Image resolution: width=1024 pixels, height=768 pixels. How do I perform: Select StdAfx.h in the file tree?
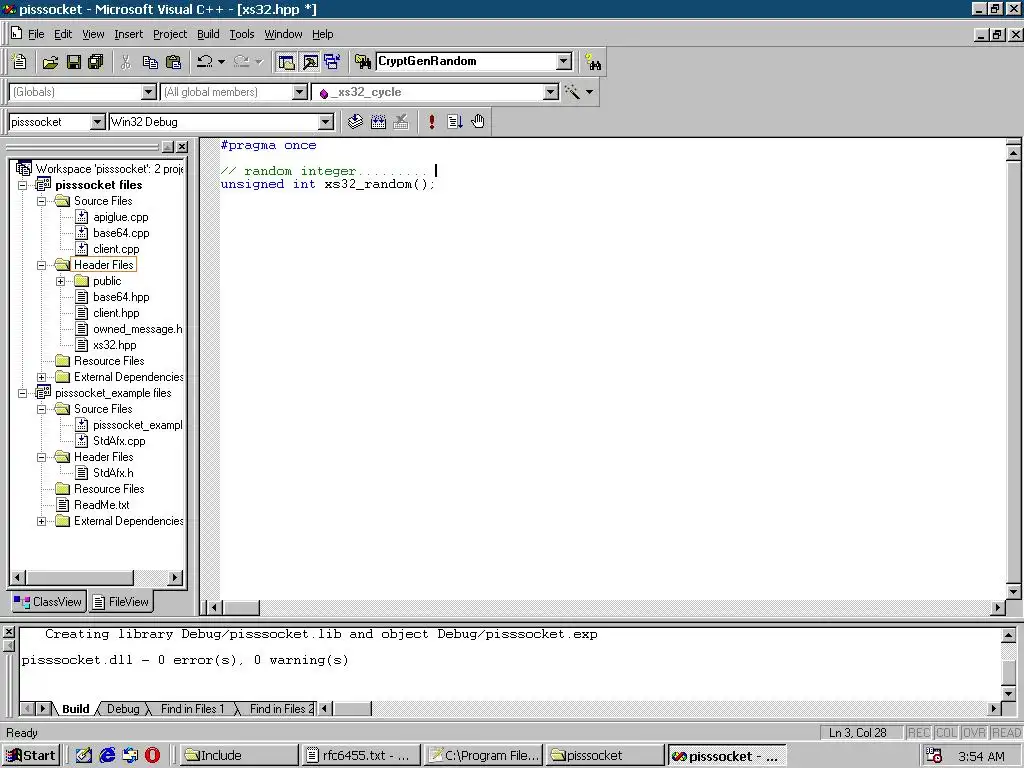tap(113, 473)
